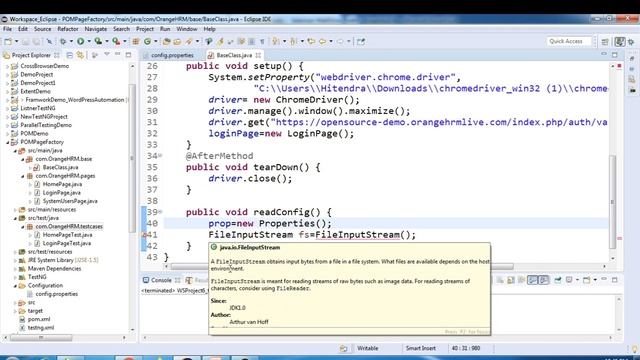Screen dimensions: 640x360
Task: Toggle Show Console When Standard Error Changes
Action: (543, 280)
